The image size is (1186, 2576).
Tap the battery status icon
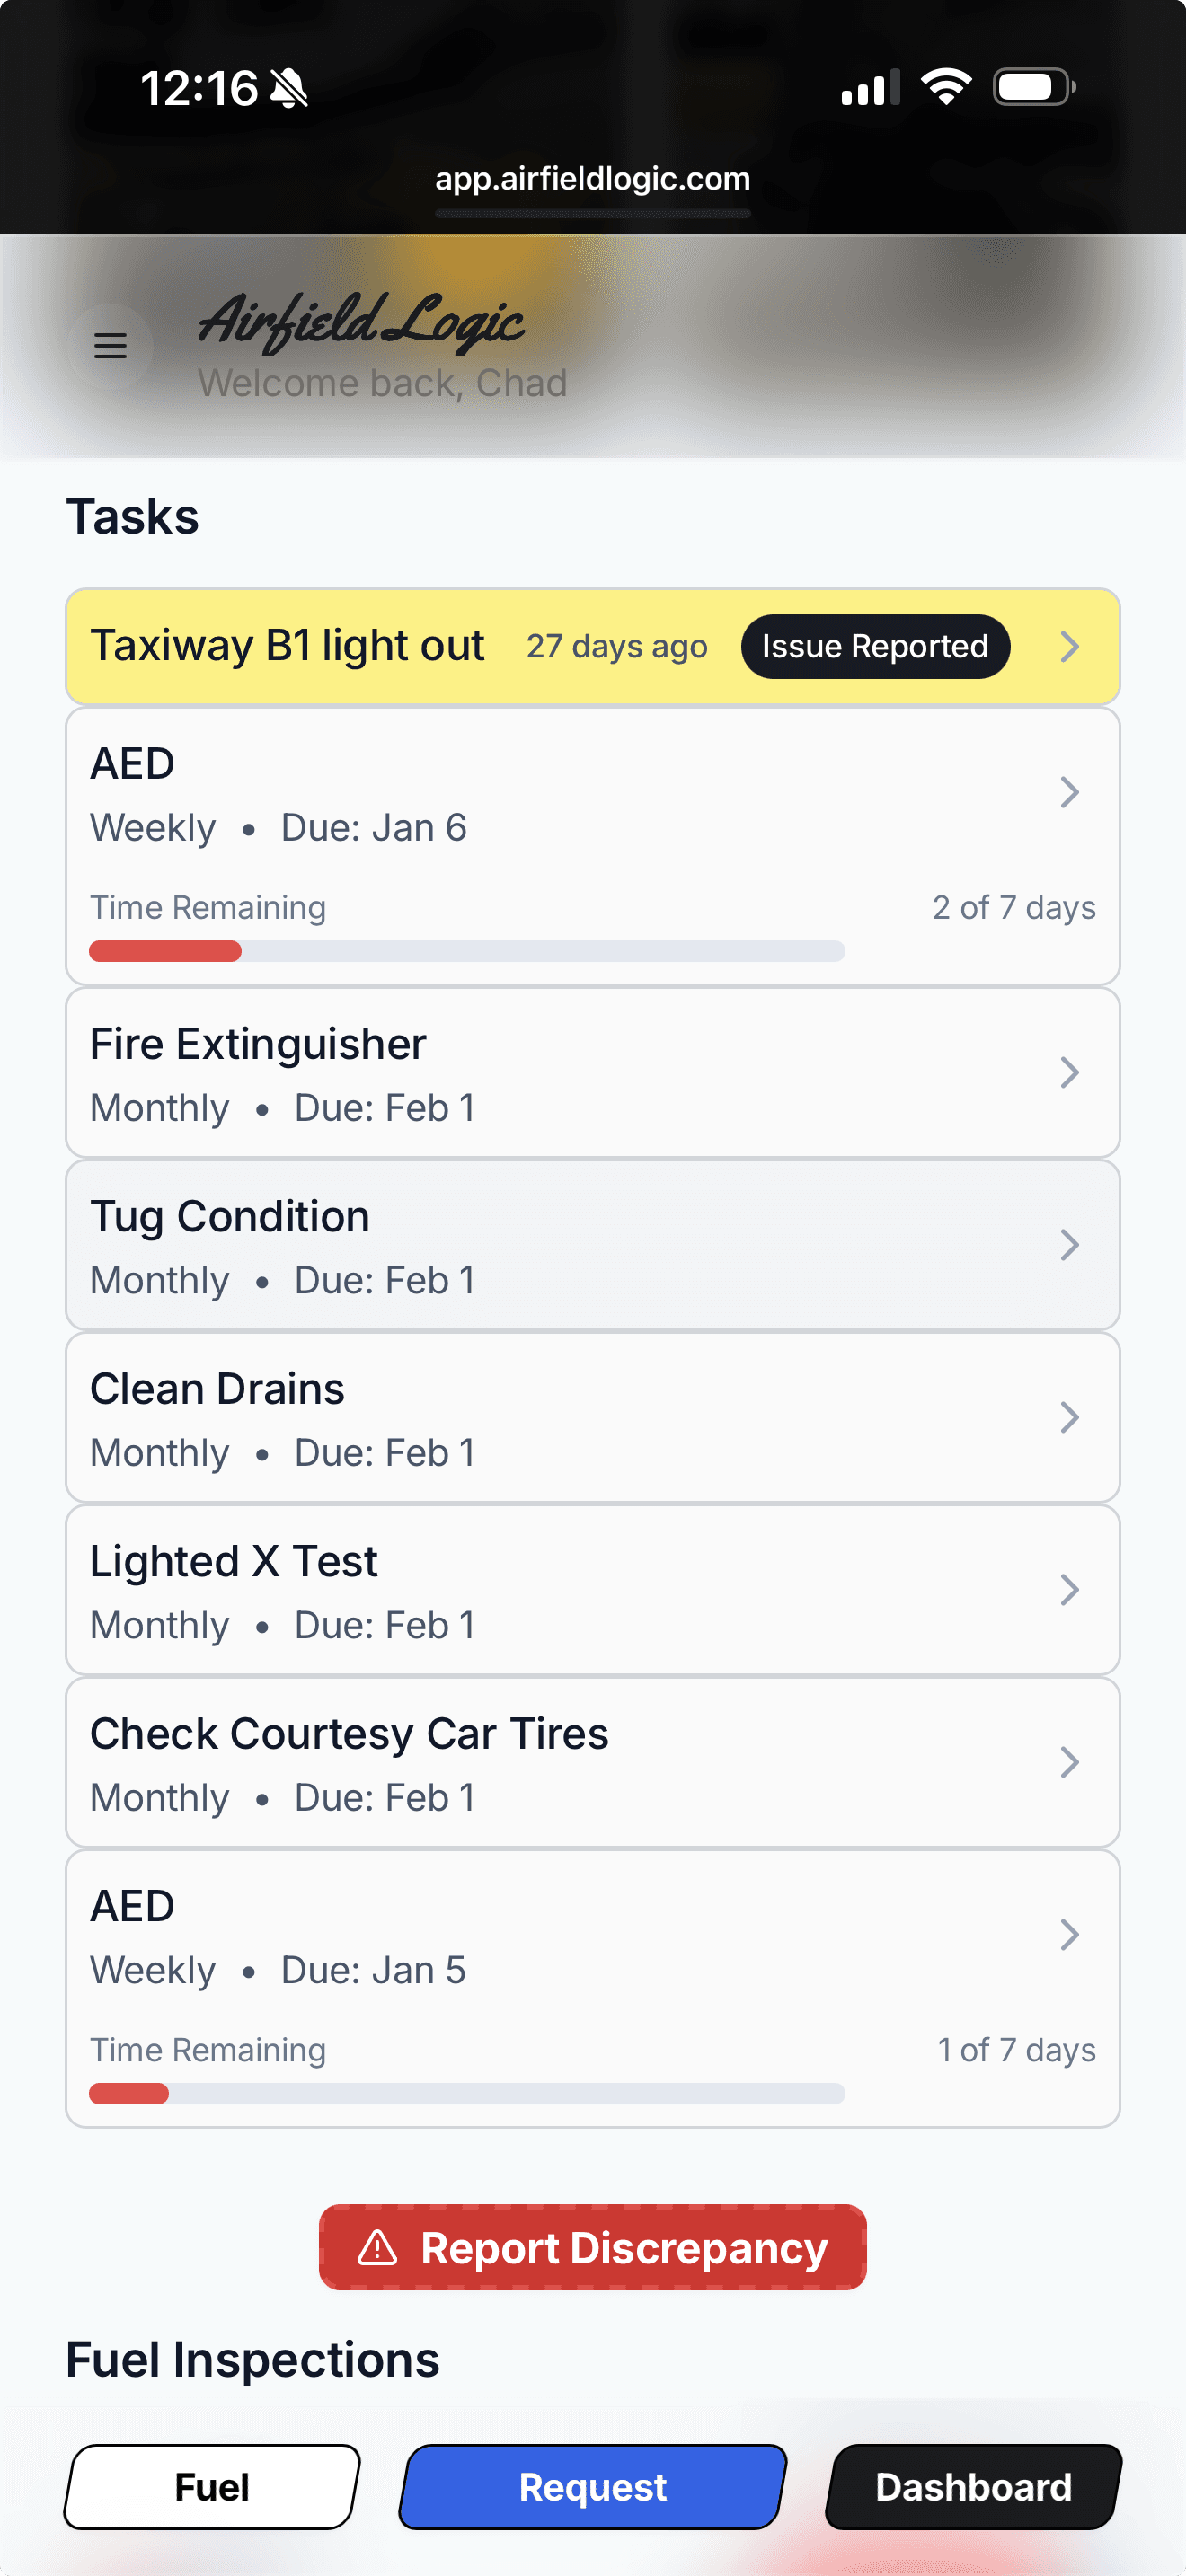(1033, 87)
